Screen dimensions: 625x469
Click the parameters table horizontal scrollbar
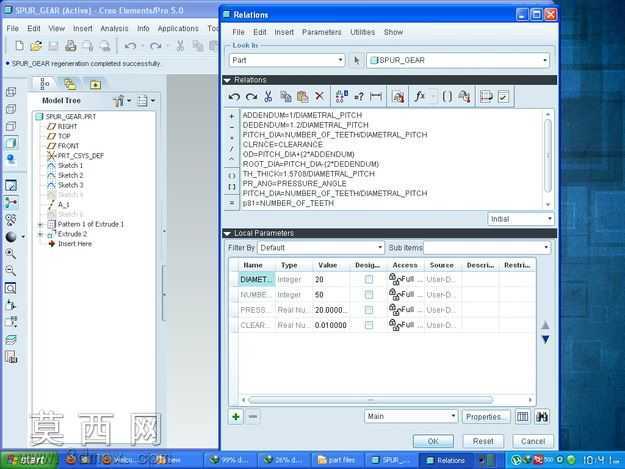tap(370, 400)
